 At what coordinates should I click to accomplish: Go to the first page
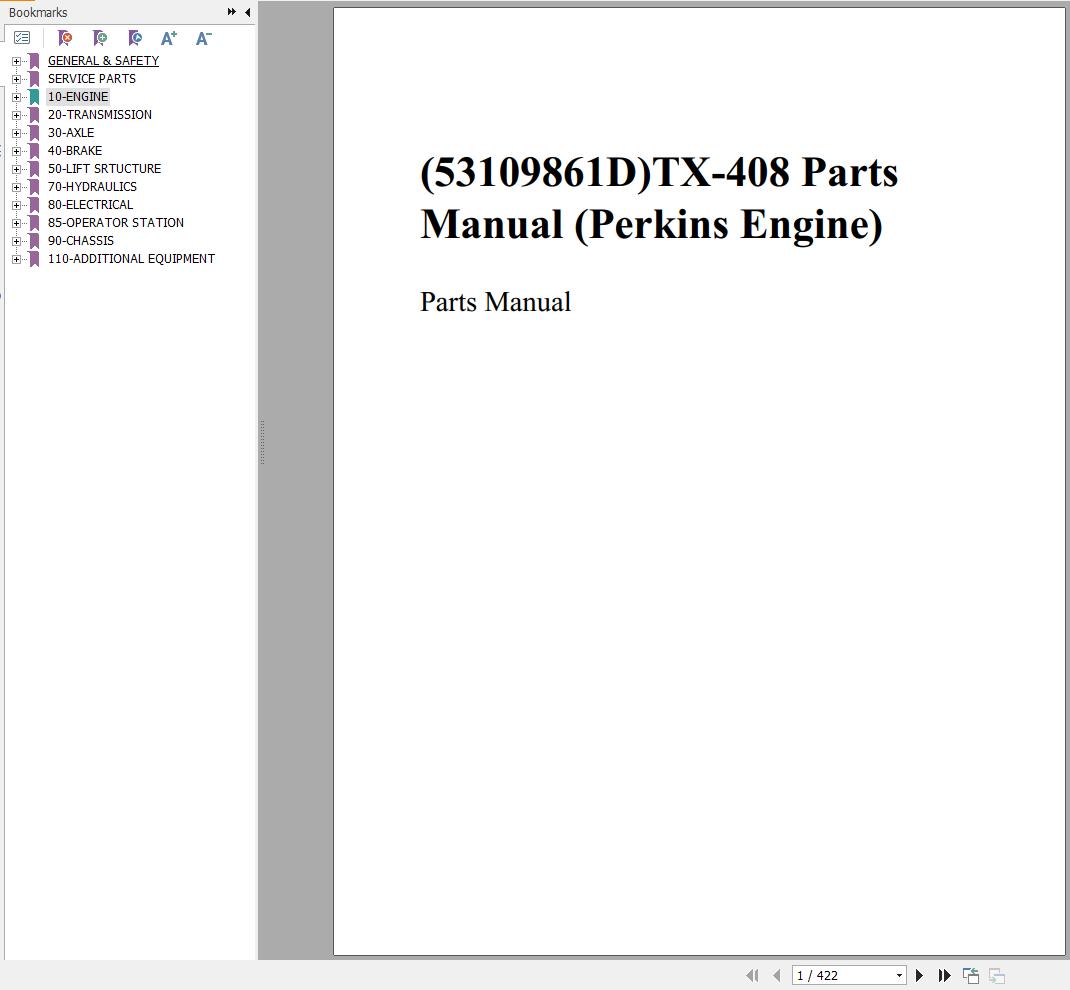coord(752,976)
